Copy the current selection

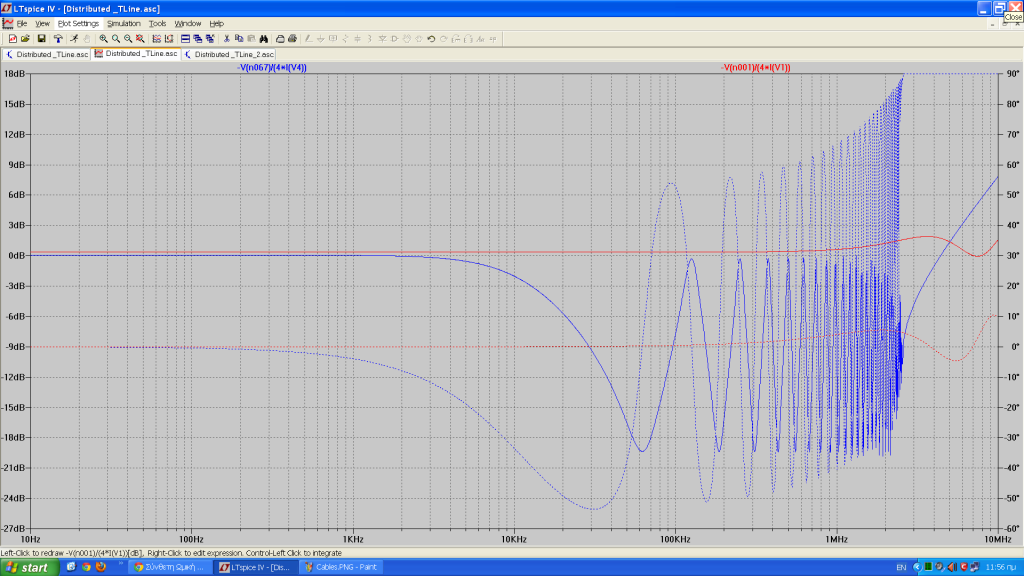(x=239, y=39)
